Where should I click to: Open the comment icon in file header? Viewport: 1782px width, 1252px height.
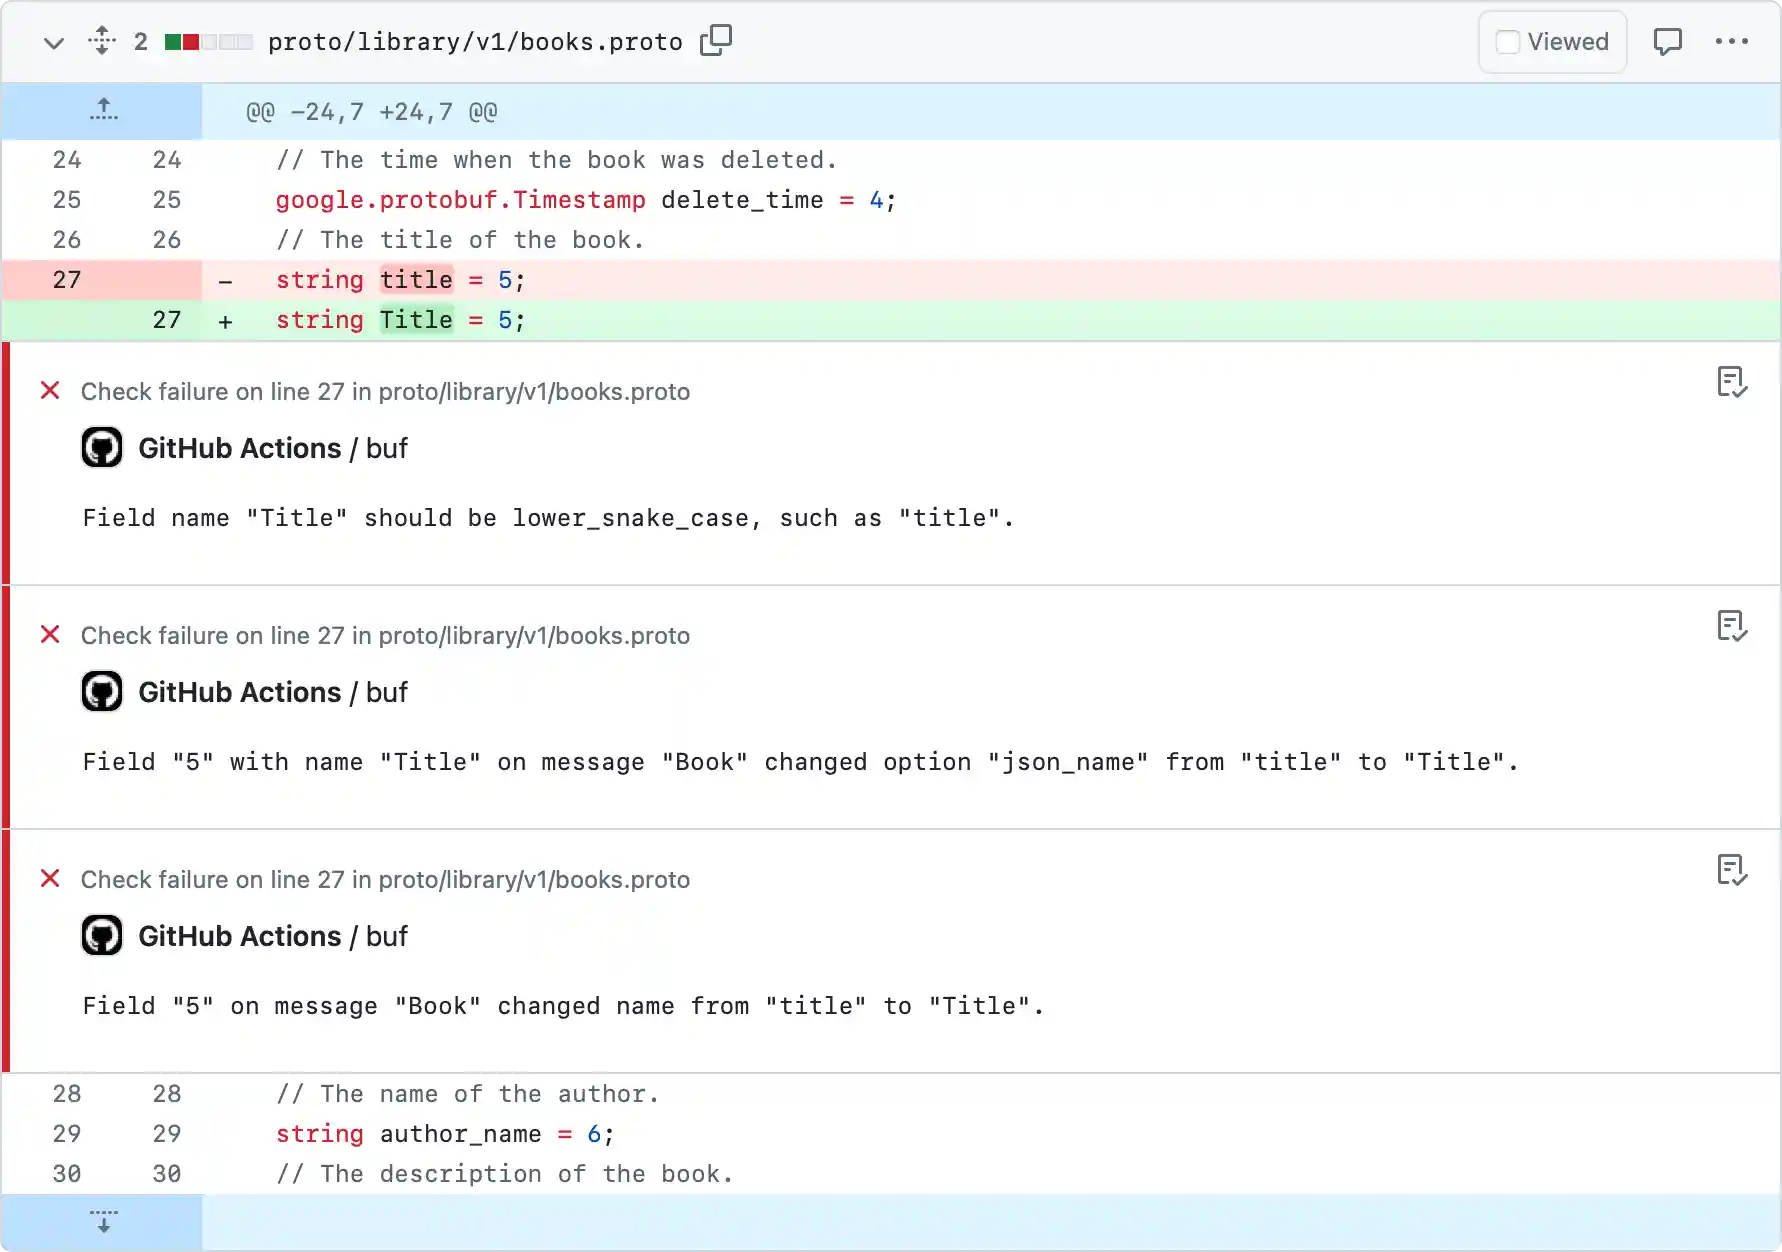pos(1669,41)
